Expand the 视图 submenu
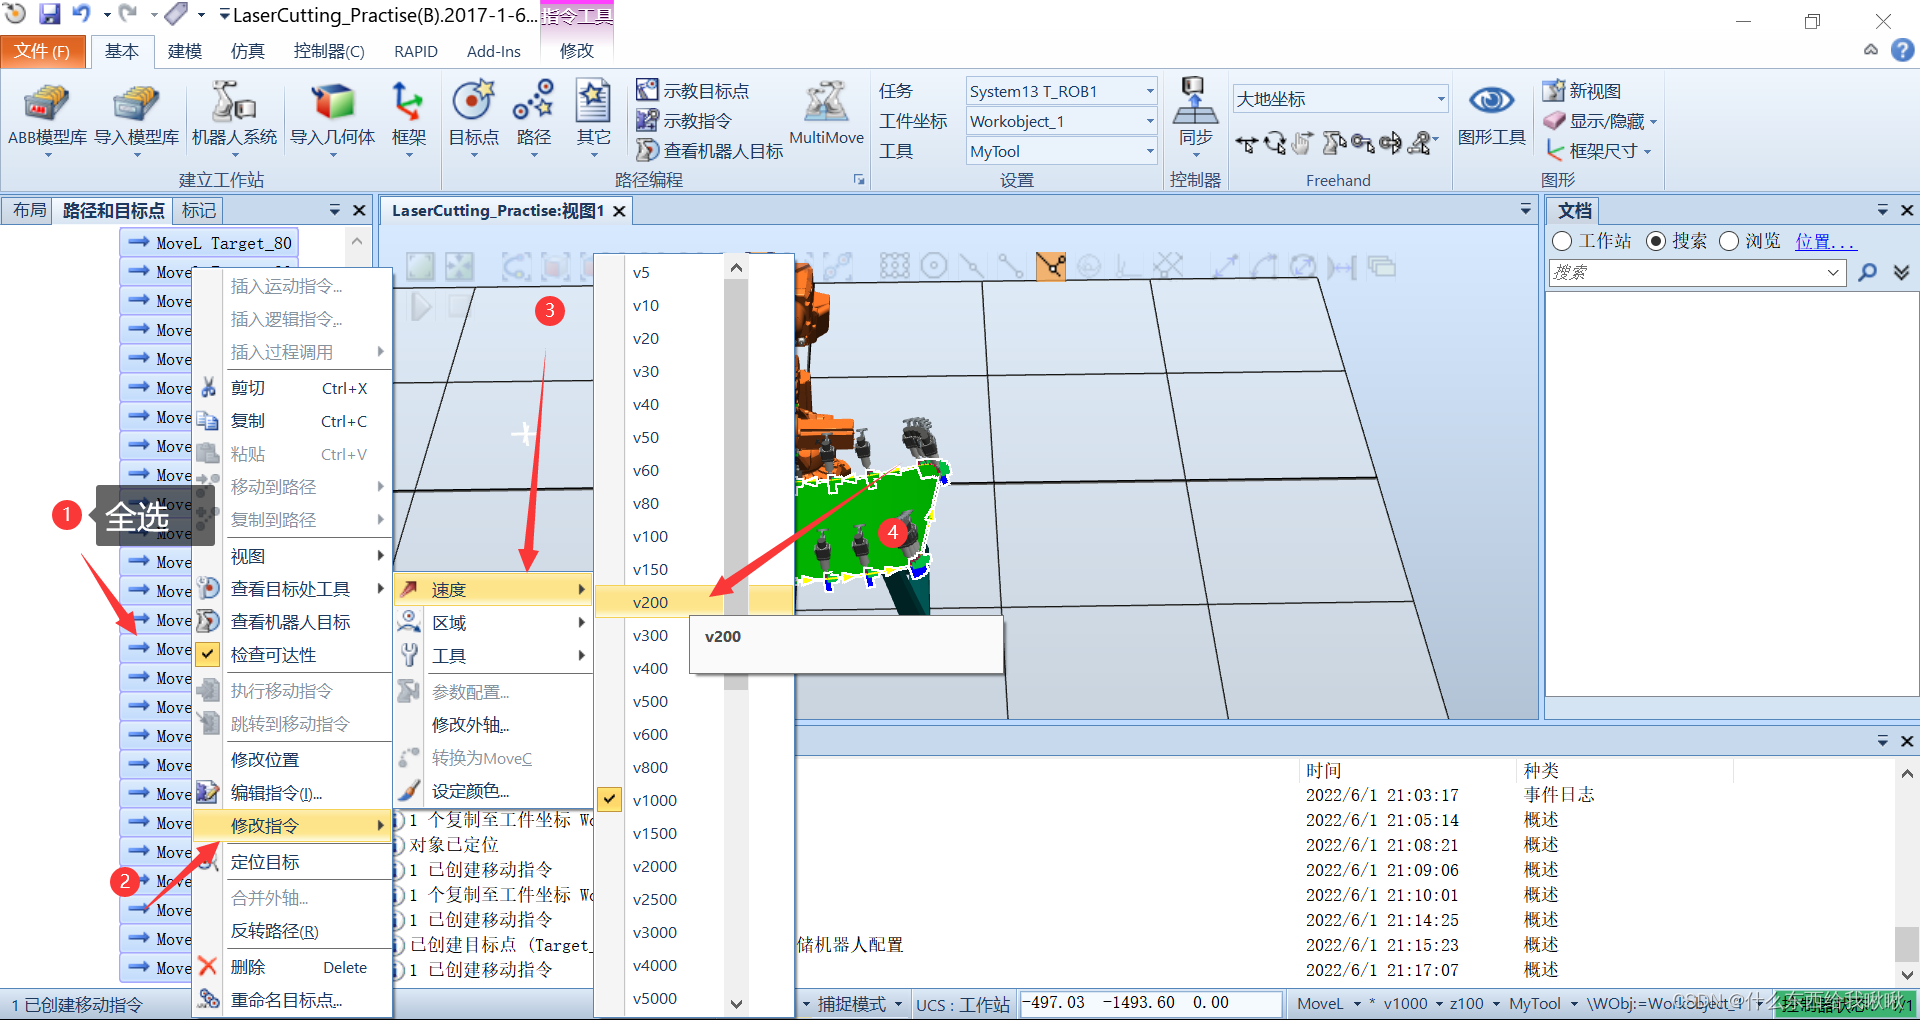Image resolution: width=1920 pixels, height=1020 pixels. (292, 556)
